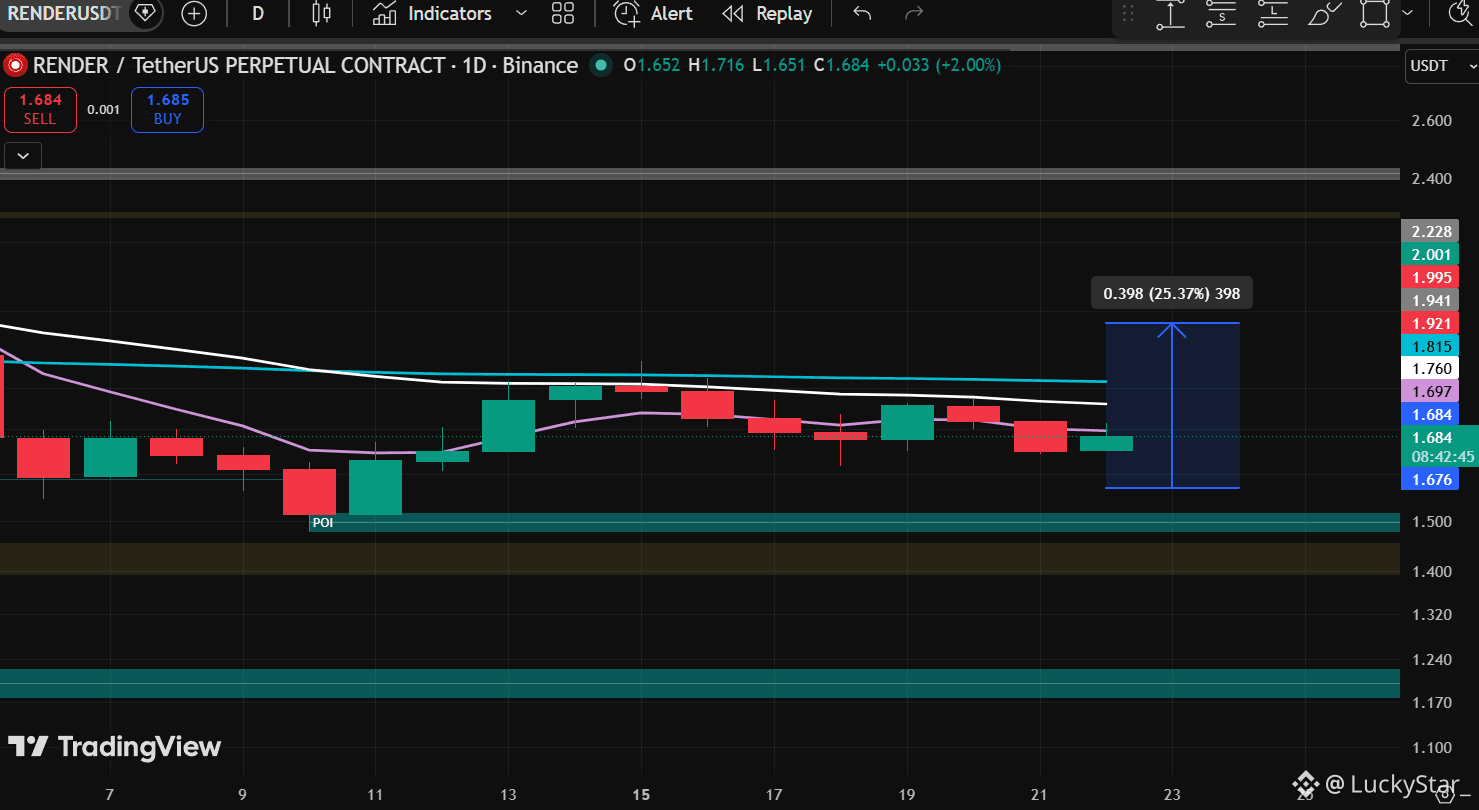
Task: Click the 2.600 price axis value
Action: pos(1431,121)
